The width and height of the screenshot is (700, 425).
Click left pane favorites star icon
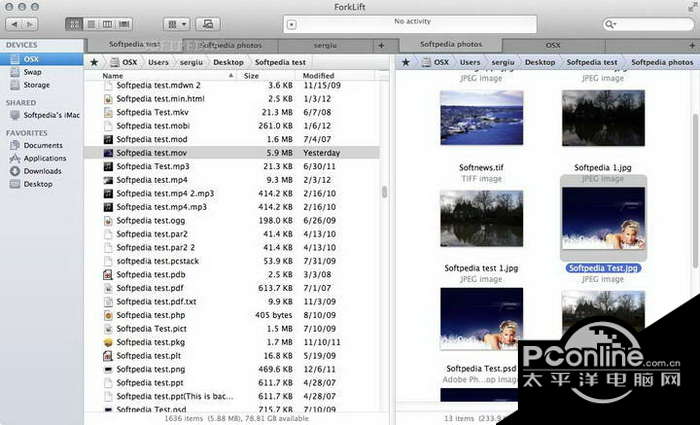[94, 62]
